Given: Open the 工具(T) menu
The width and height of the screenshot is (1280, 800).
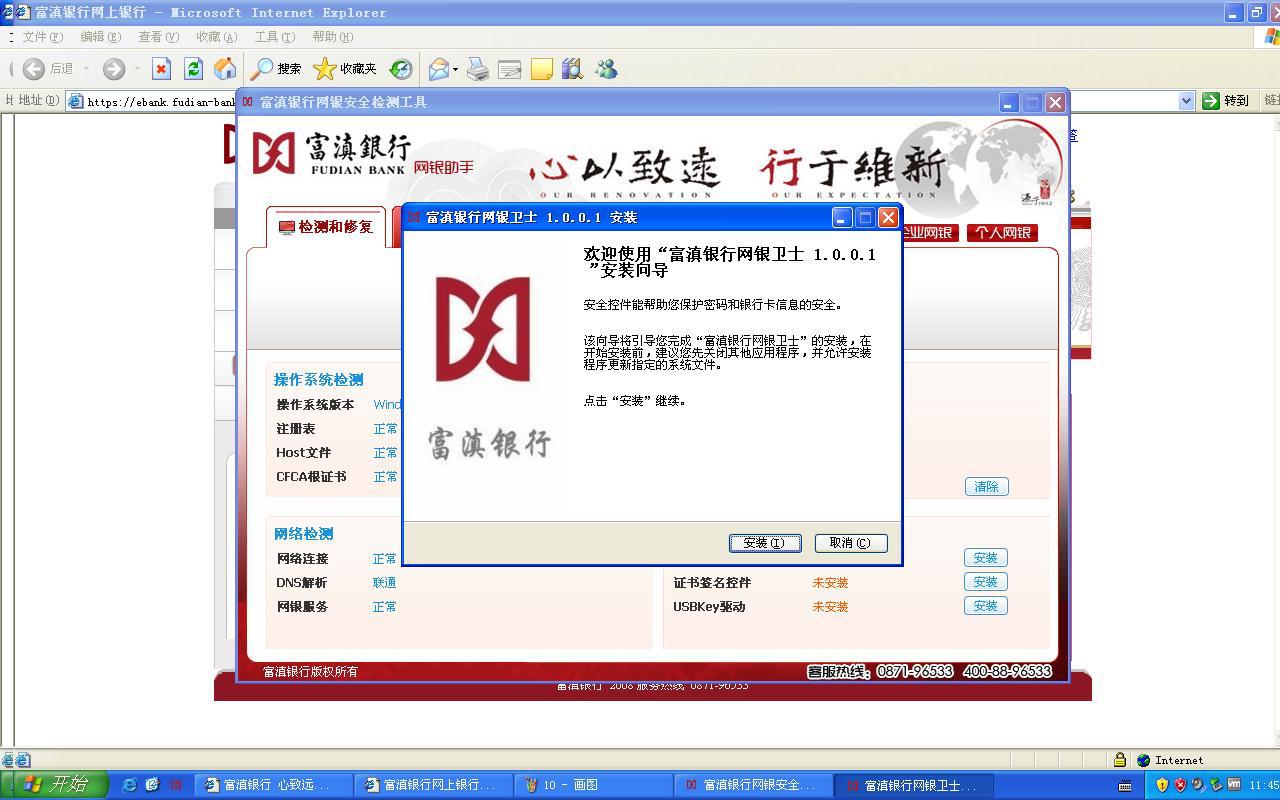Looking at the screenshot, I should pyautogui.click(x=274, y=36).
